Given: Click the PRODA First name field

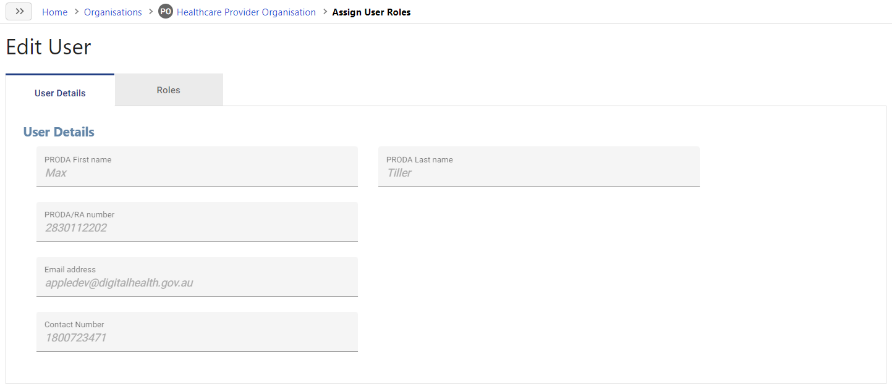Looking at the screenshot, I should coord(197,166).
